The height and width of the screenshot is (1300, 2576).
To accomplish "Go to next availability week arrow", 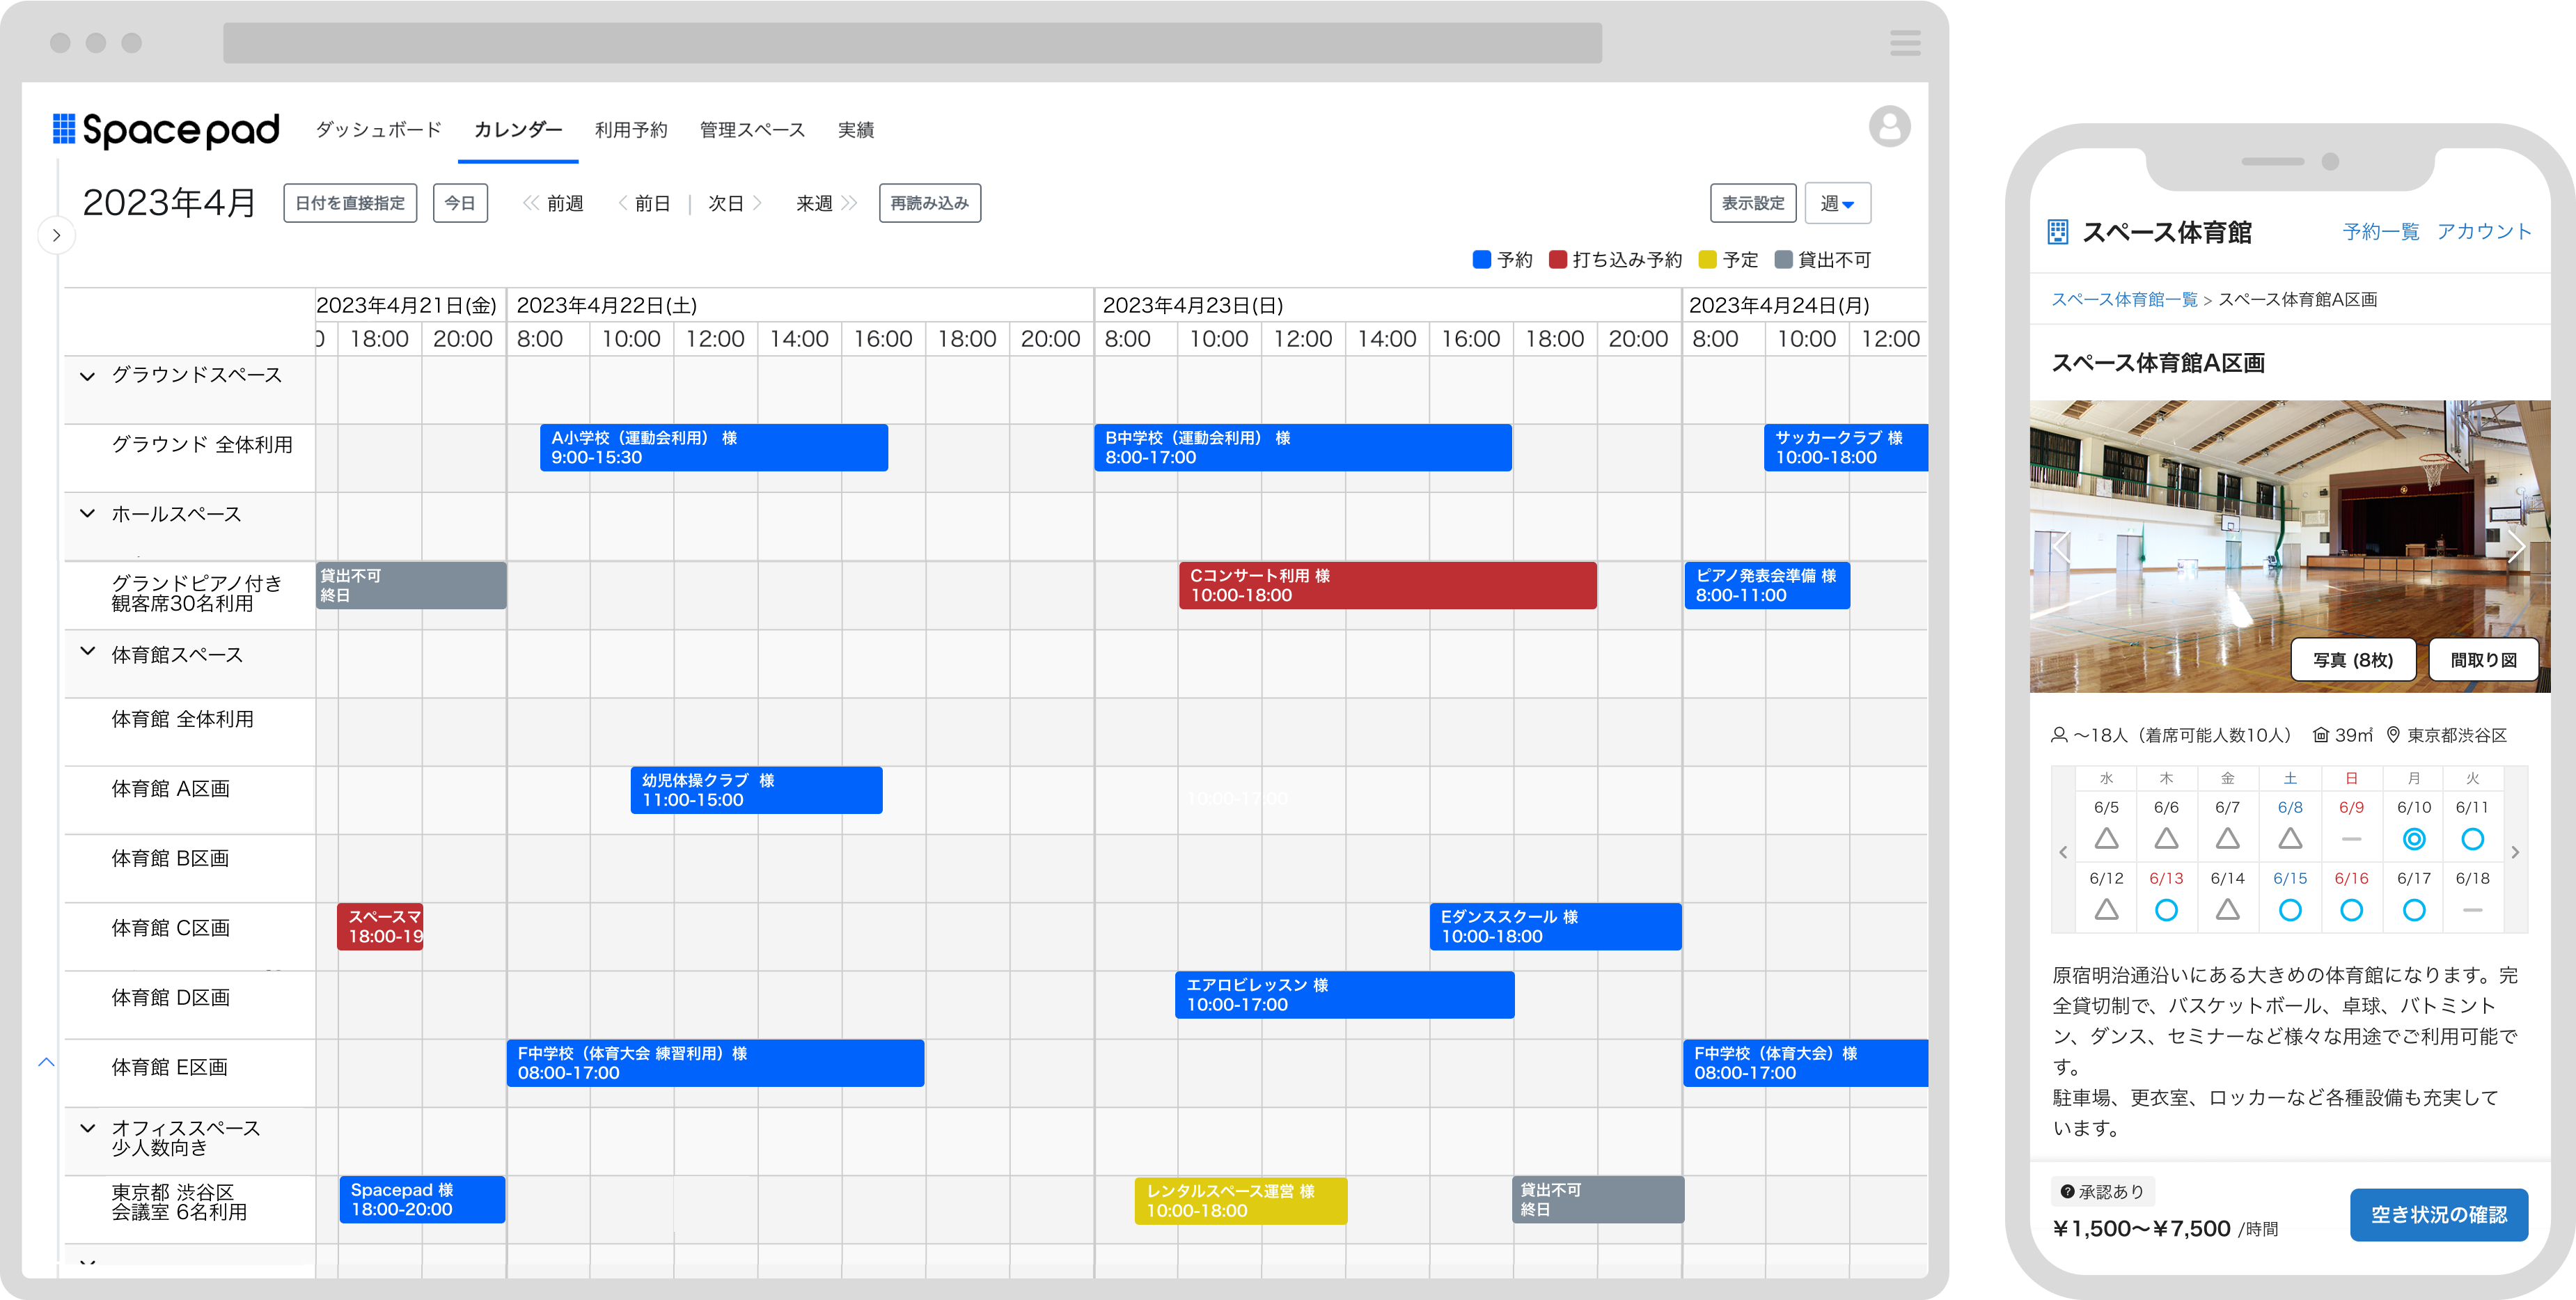I will tap(2515, 852).
